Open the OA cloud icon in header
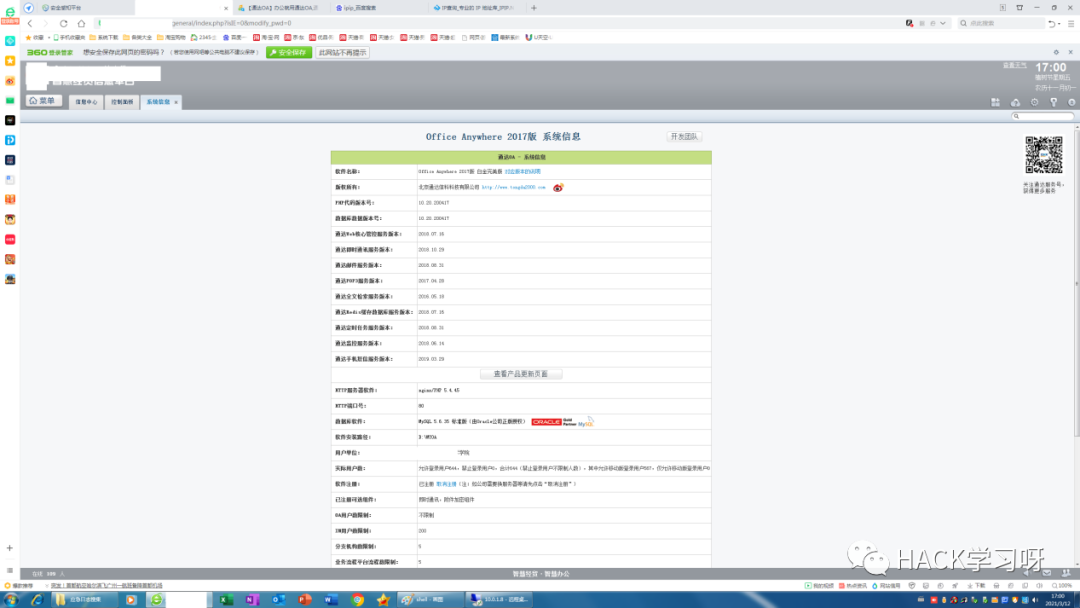This screenshot has height=608, width=1080. click(x=1015, y=102)
